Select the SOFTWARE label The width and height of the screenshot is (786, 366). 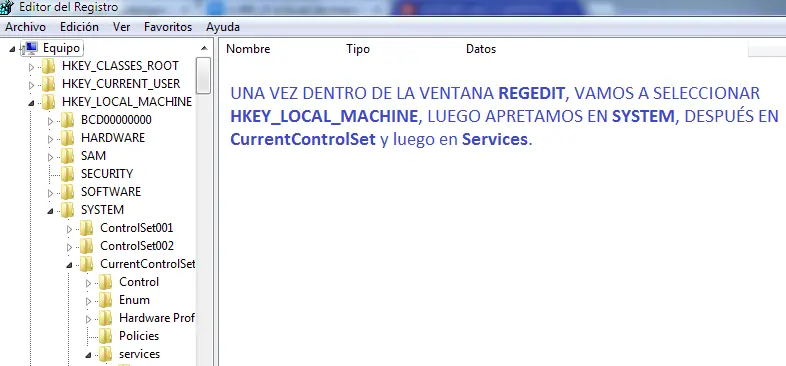click(111, 192)
